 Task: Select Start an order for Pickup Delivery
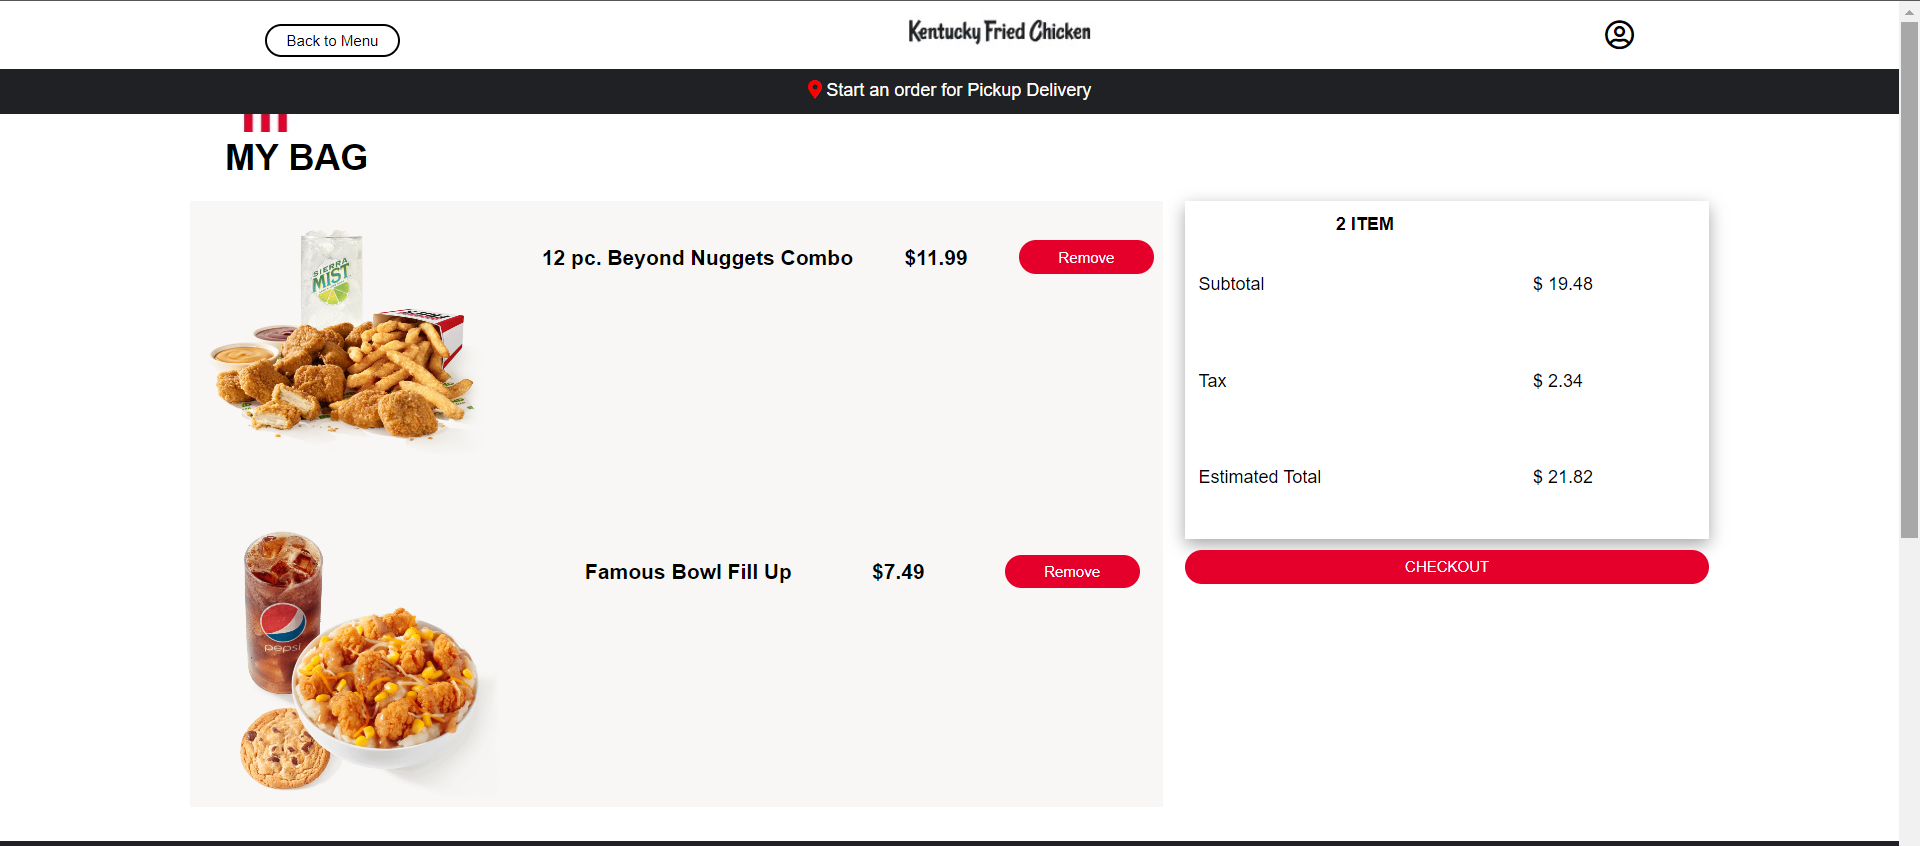coord(958,90)
